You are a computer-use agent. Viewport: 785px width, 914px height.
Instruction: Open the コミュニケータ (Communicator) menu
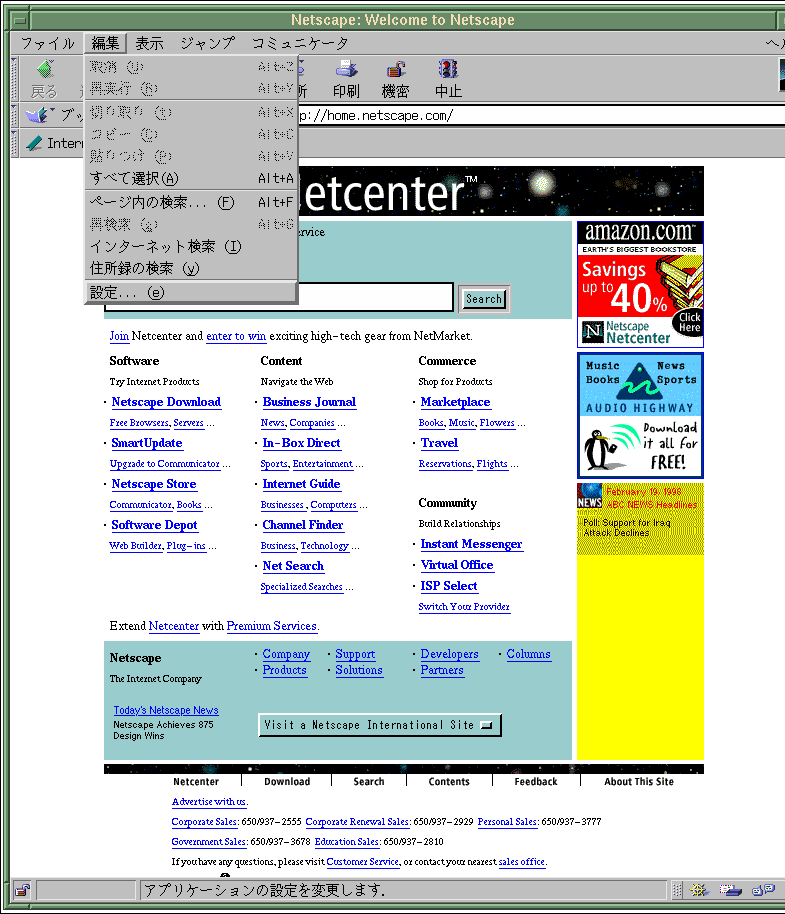[x=300, y=43]
